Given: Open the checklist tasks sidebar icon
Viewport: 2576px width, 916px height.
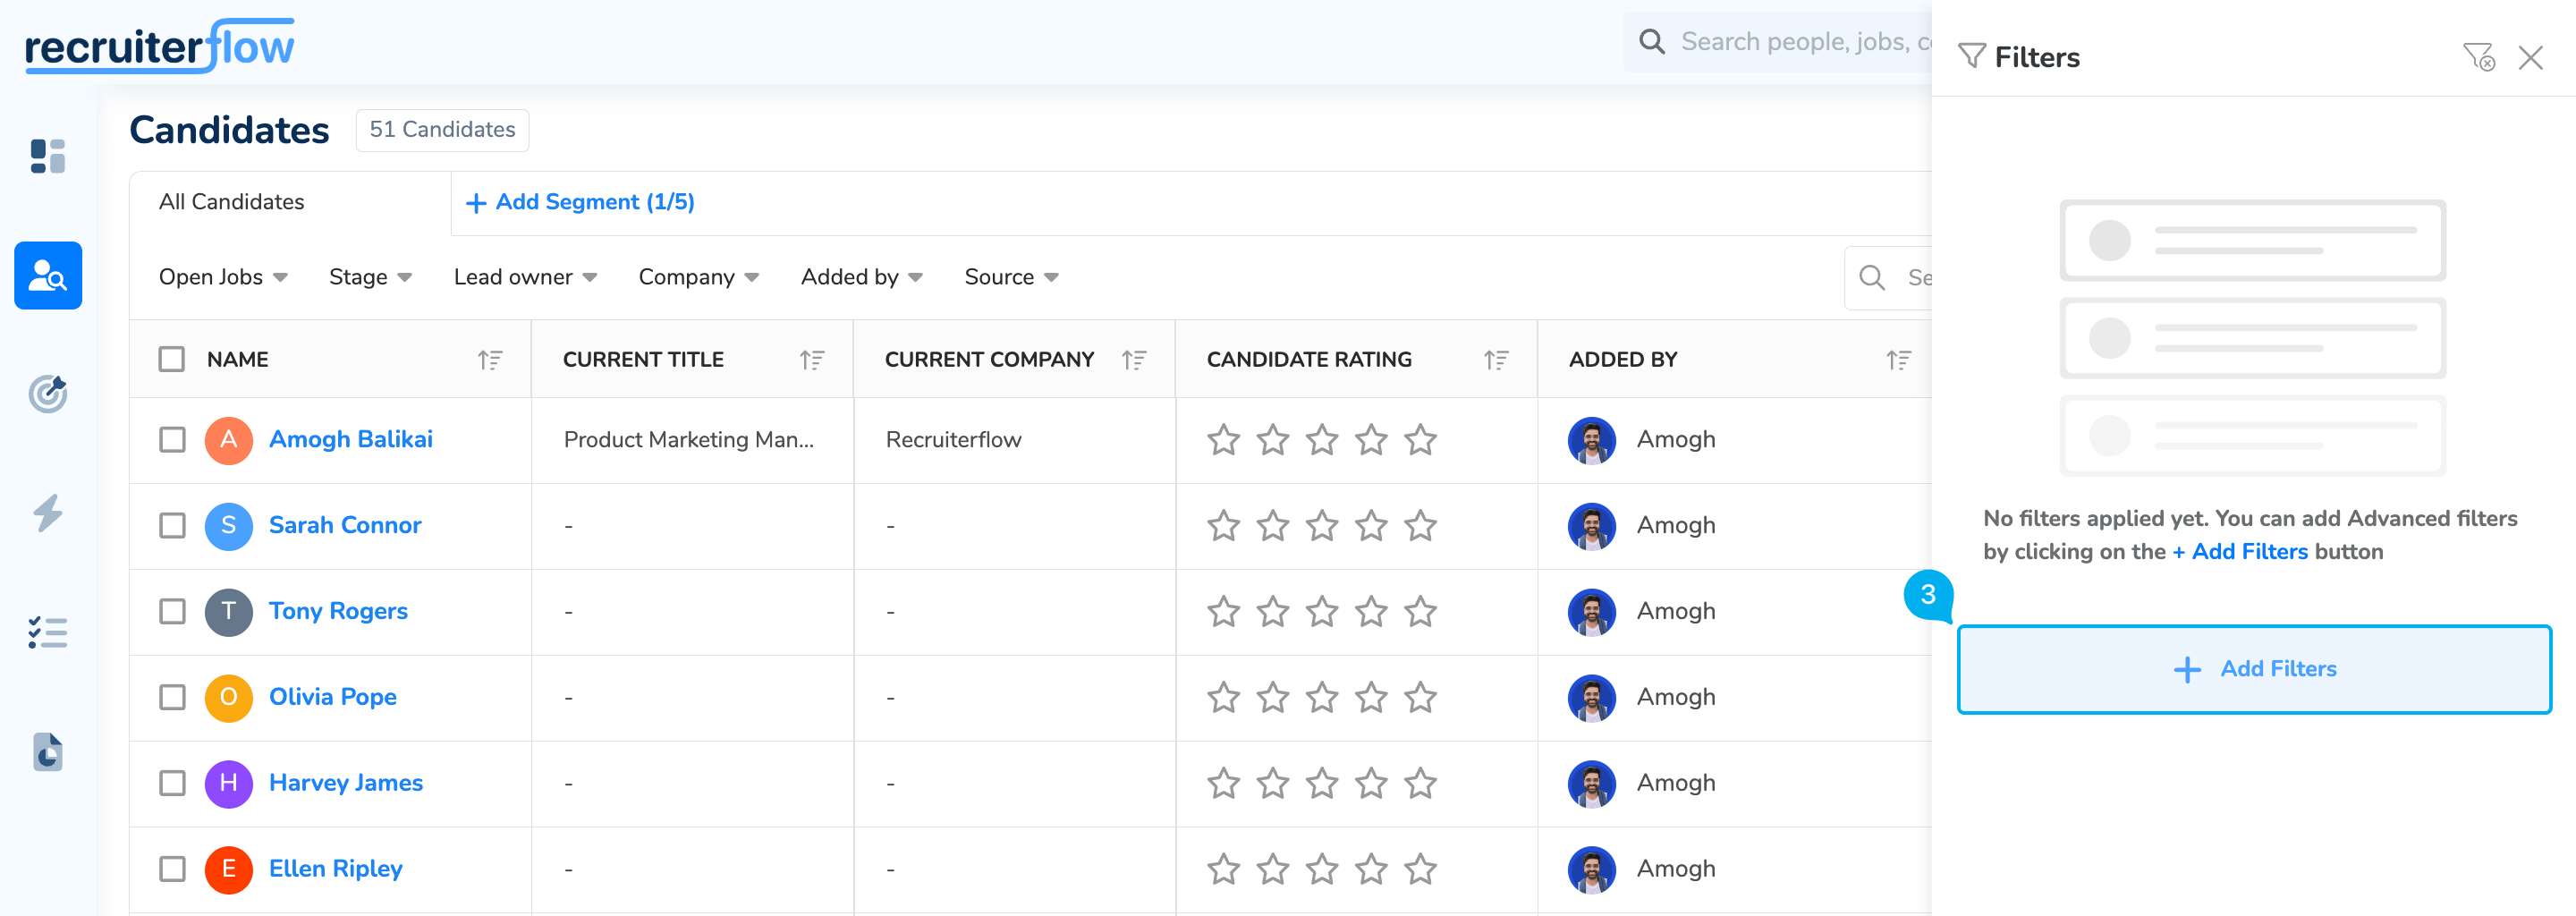Looking at the screenshot, I should [47, 632].
